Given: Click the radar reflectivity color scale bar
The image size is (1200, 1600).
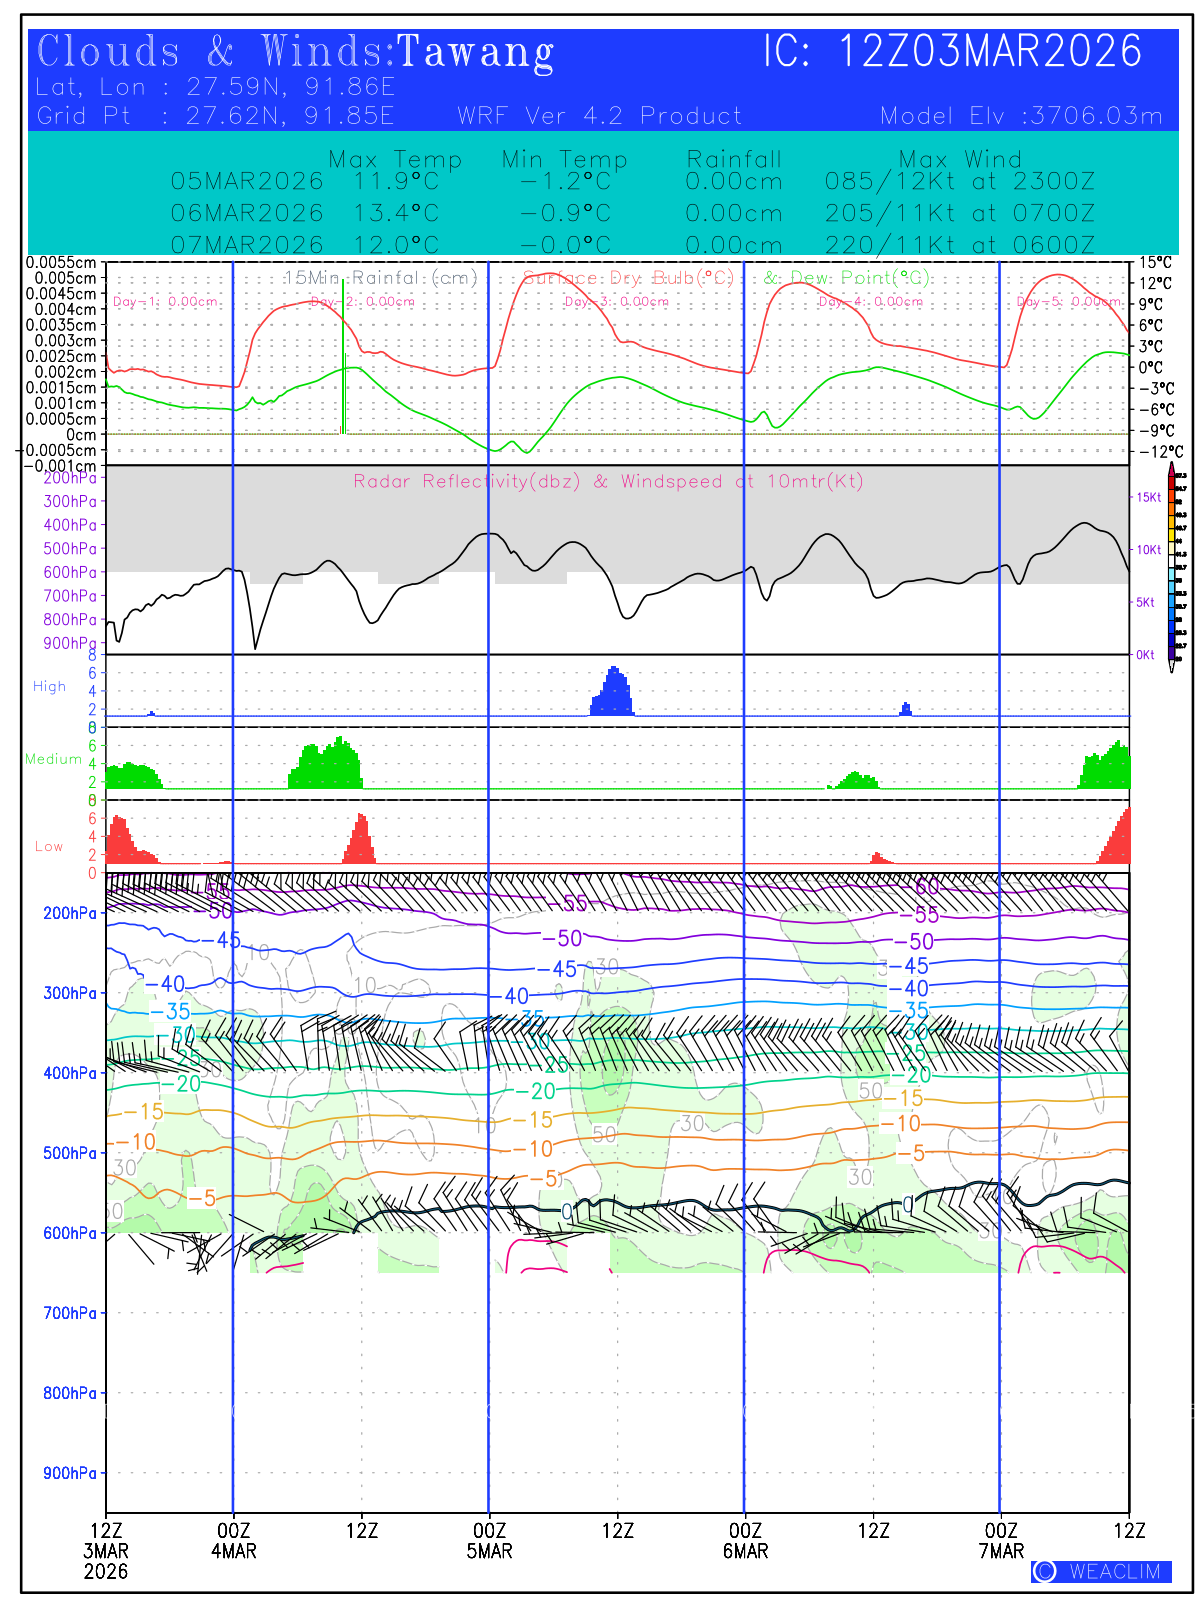Looking at the screenshot, I should (x=1171, y=567).
